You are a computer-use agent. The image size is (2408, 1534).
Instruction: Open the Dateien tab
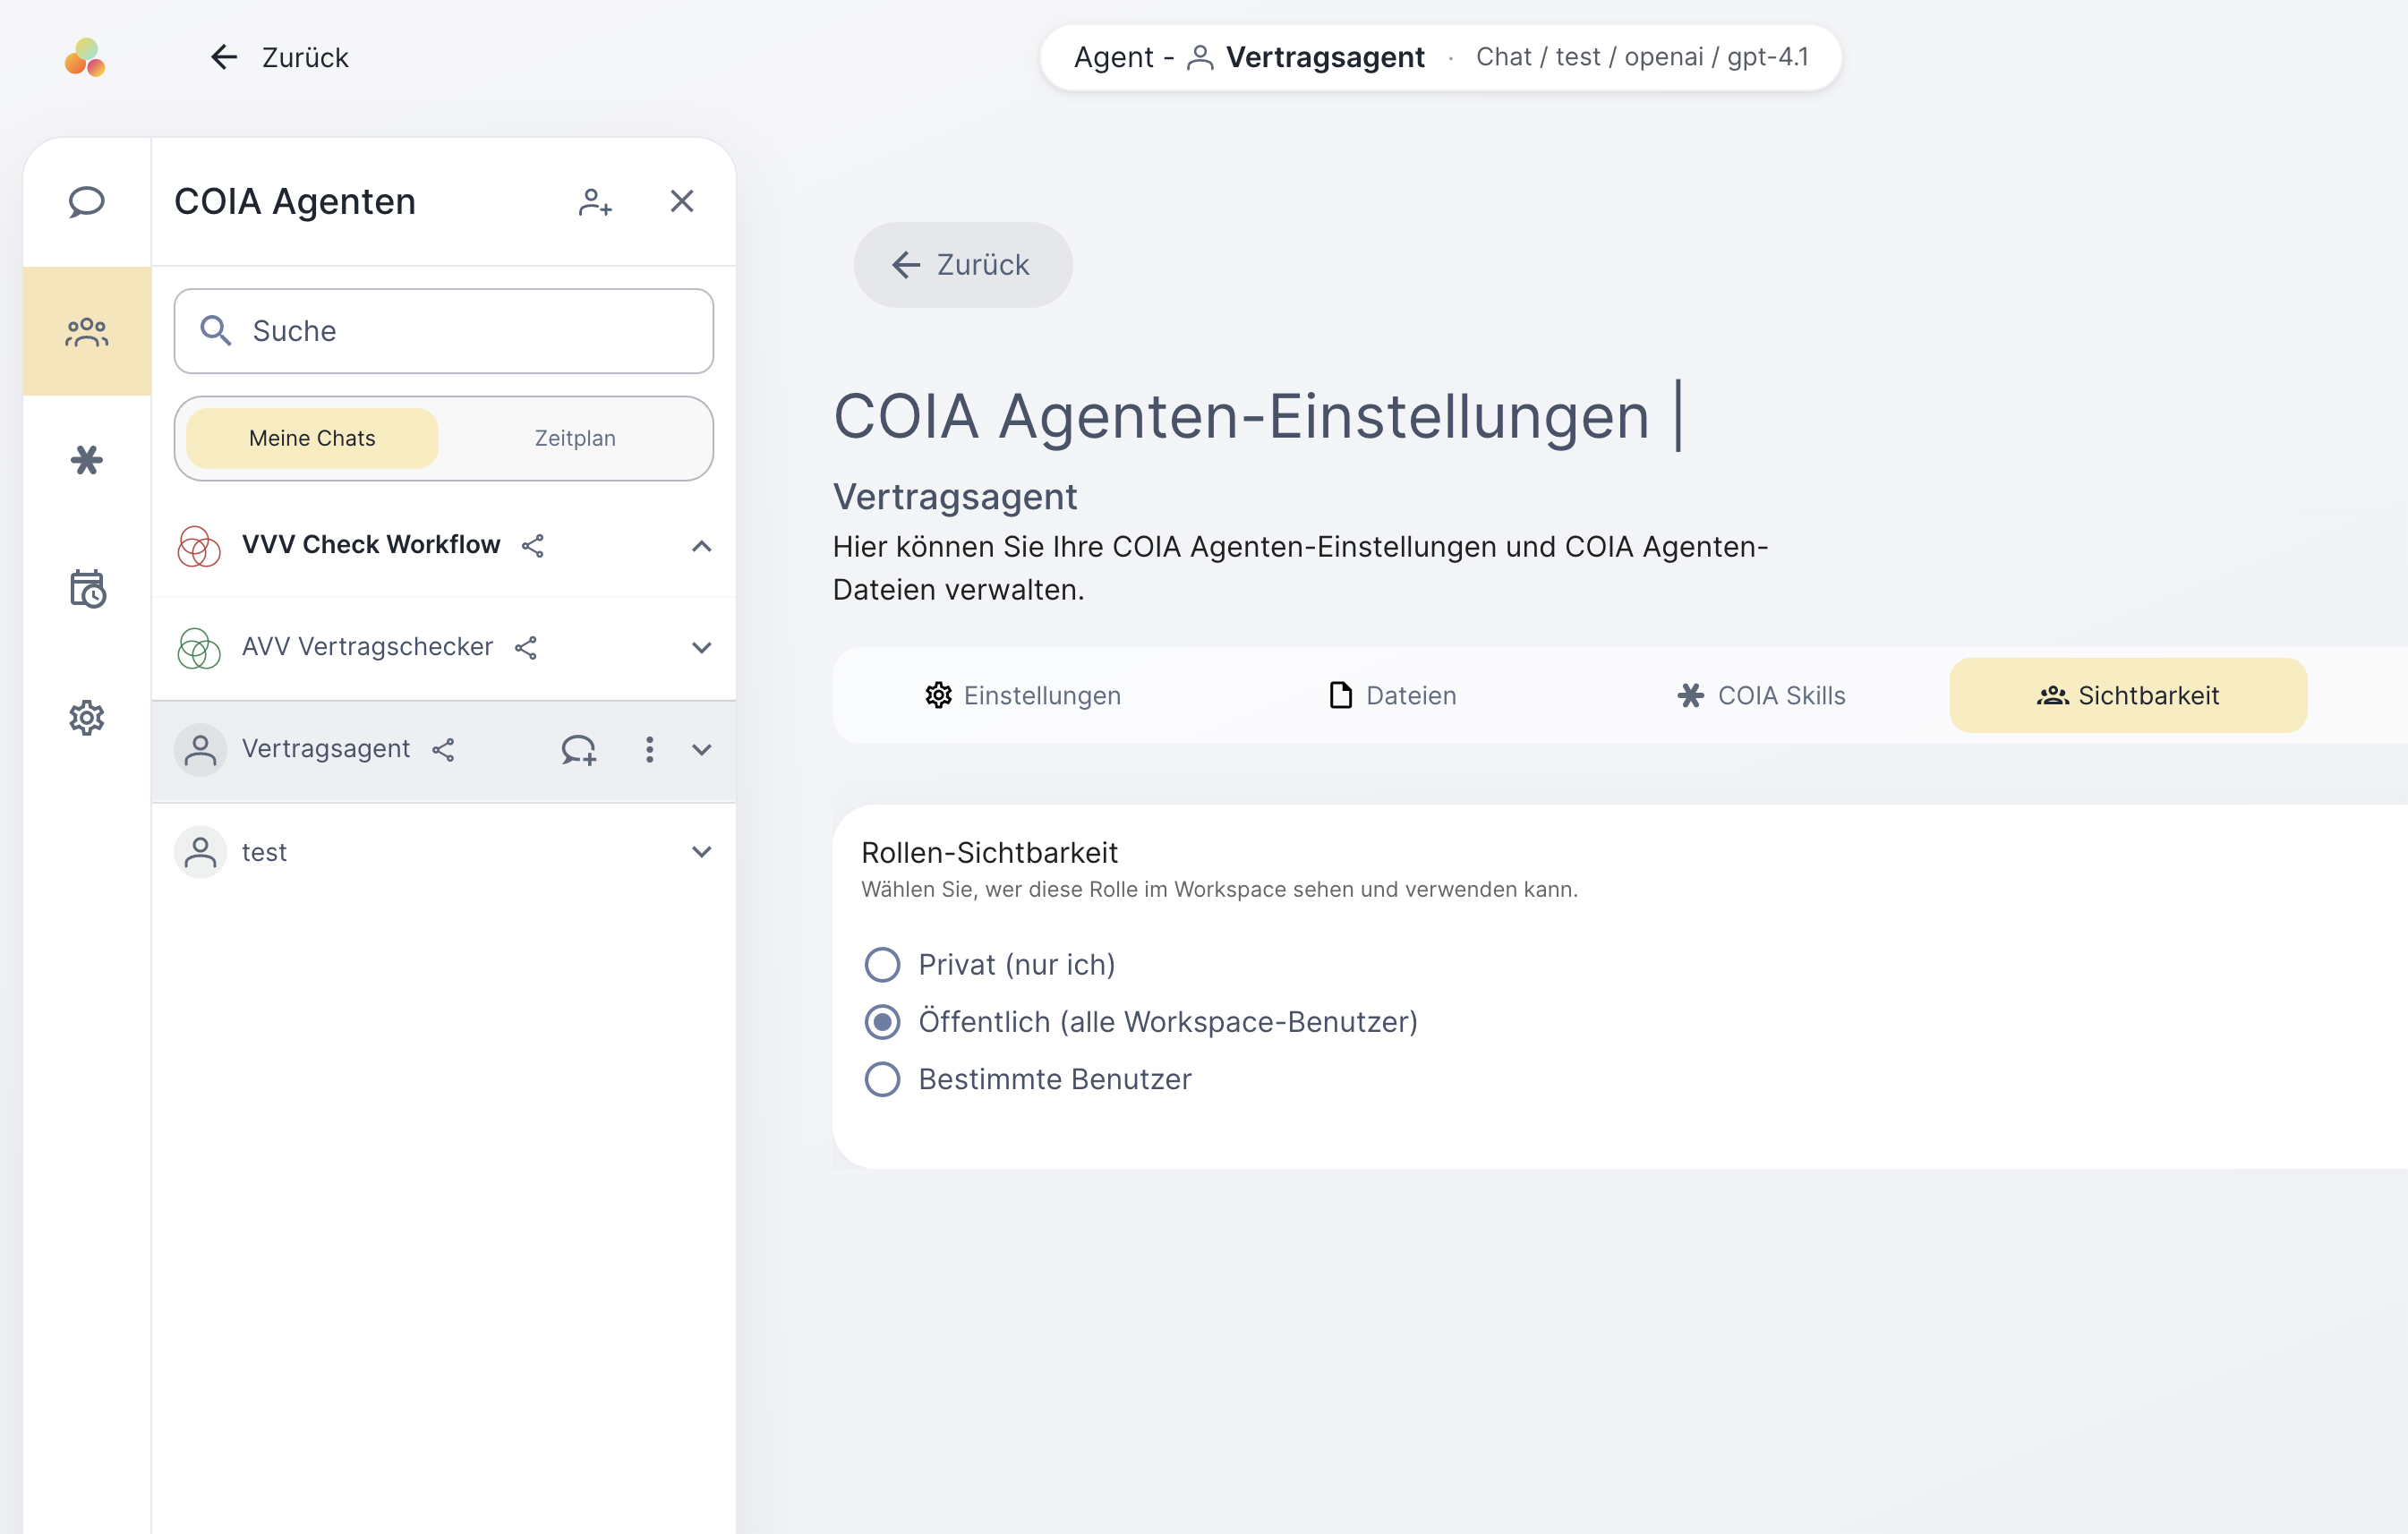click(1392, 696)
